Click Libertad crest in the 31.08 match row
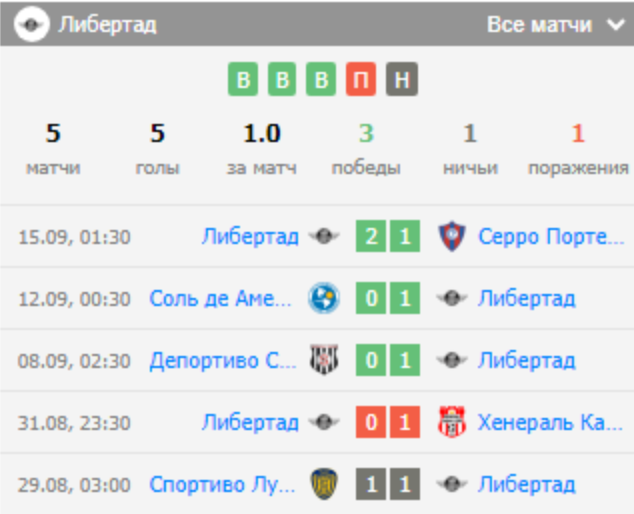Screen dimensions: 634x514 pos(324,422)
